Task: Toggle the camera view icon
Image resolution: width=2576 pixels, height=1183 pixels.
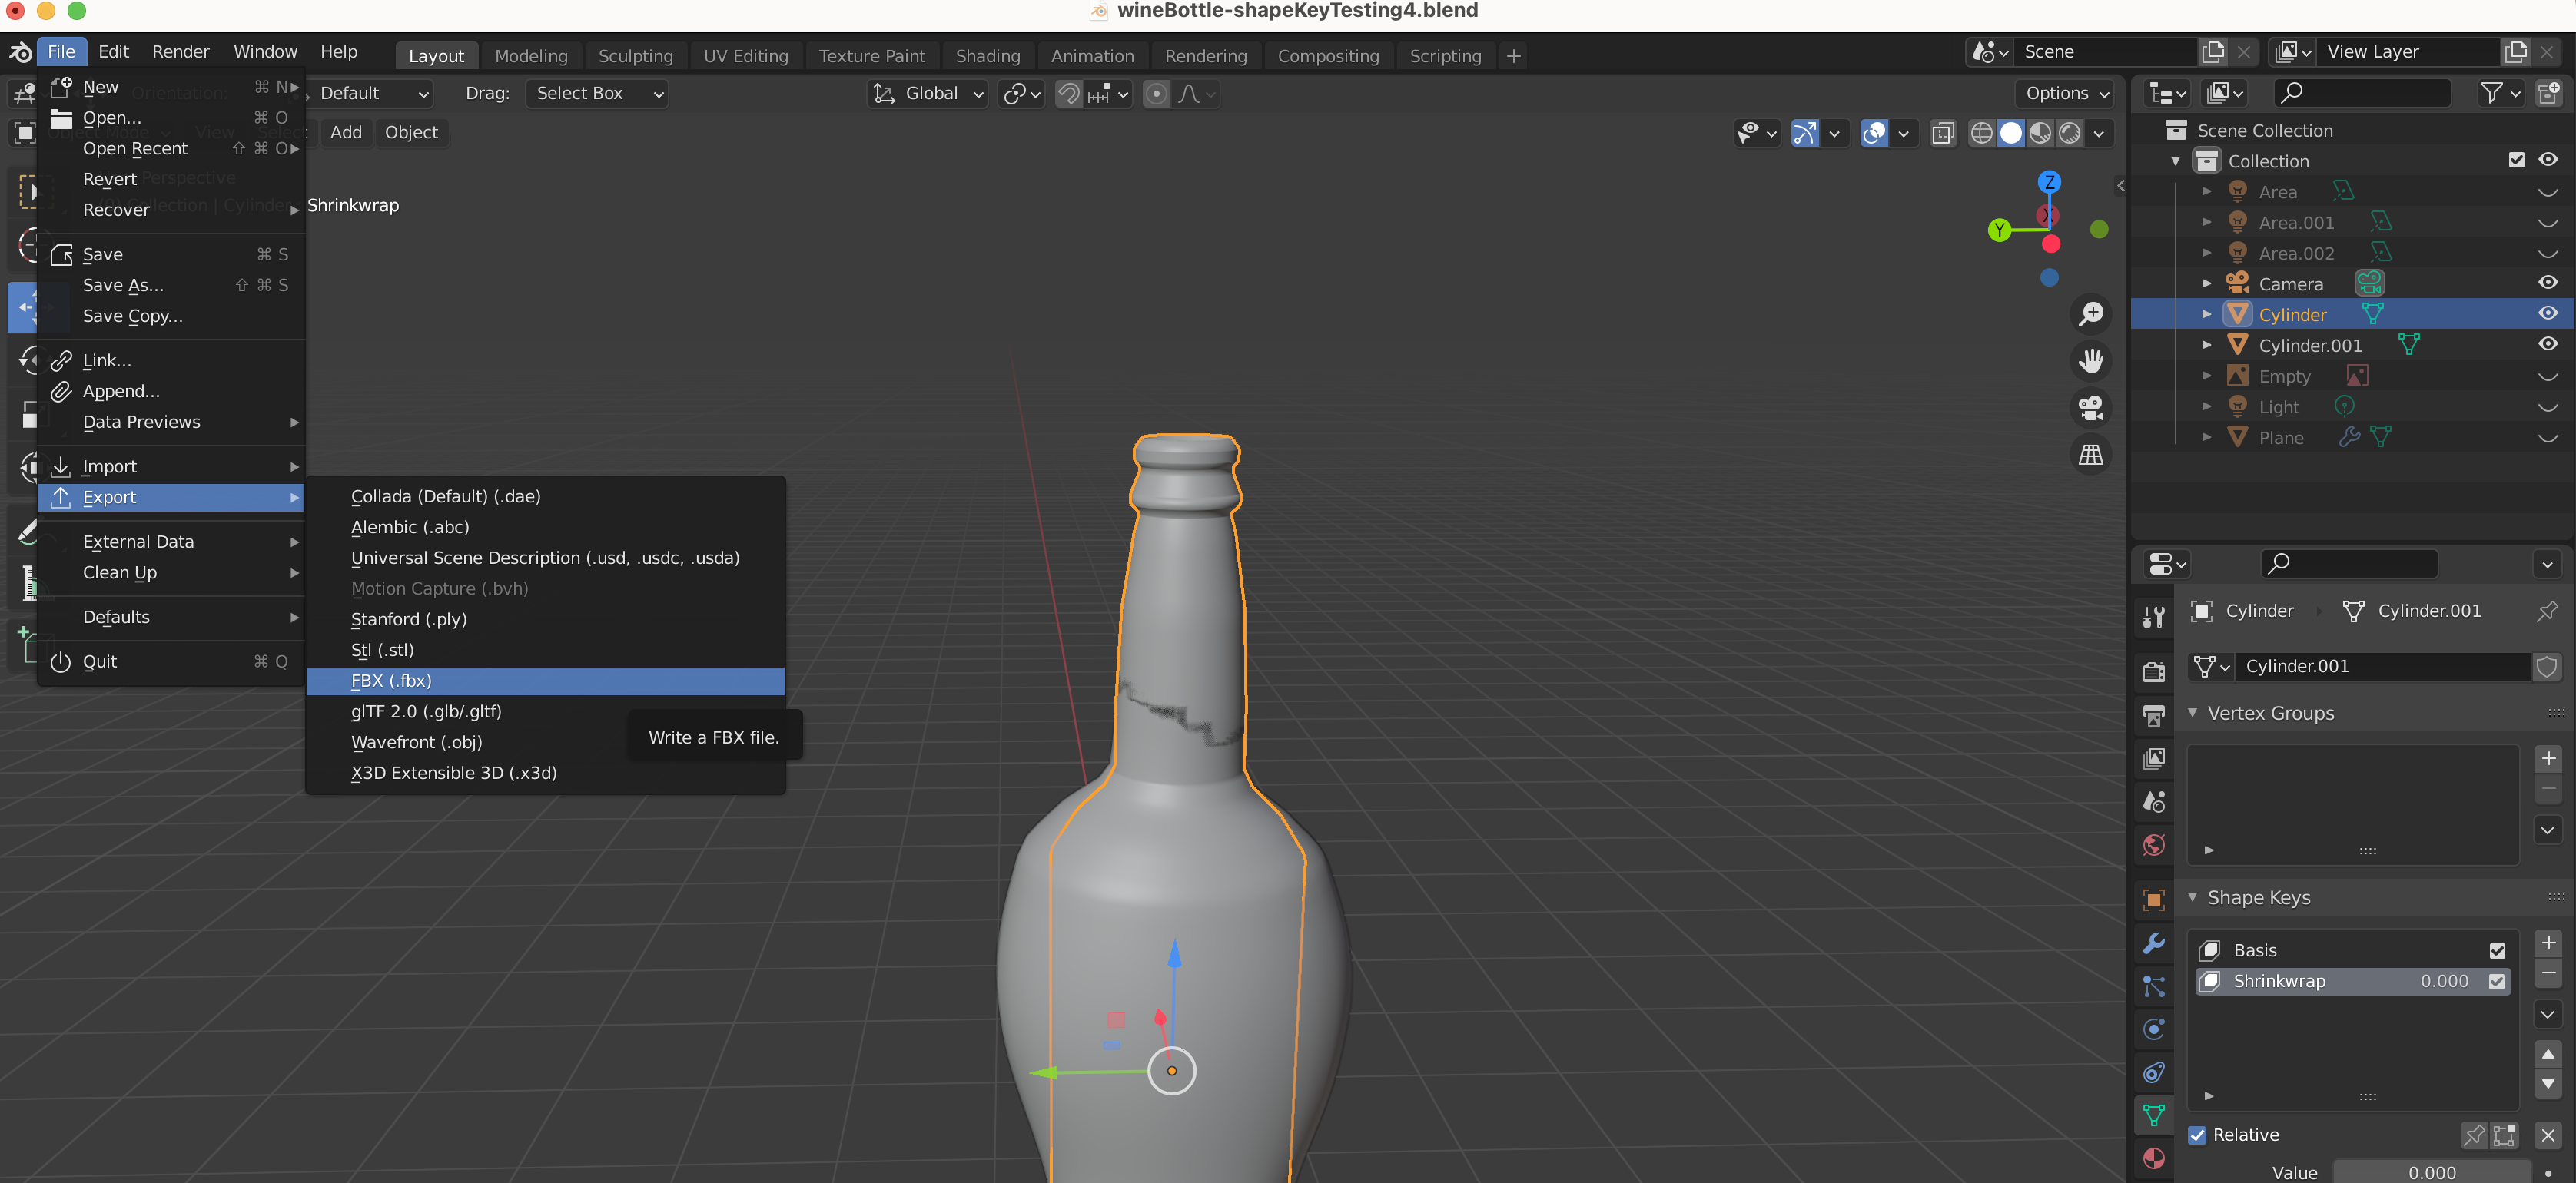Action: click(x=2090, y=408)
